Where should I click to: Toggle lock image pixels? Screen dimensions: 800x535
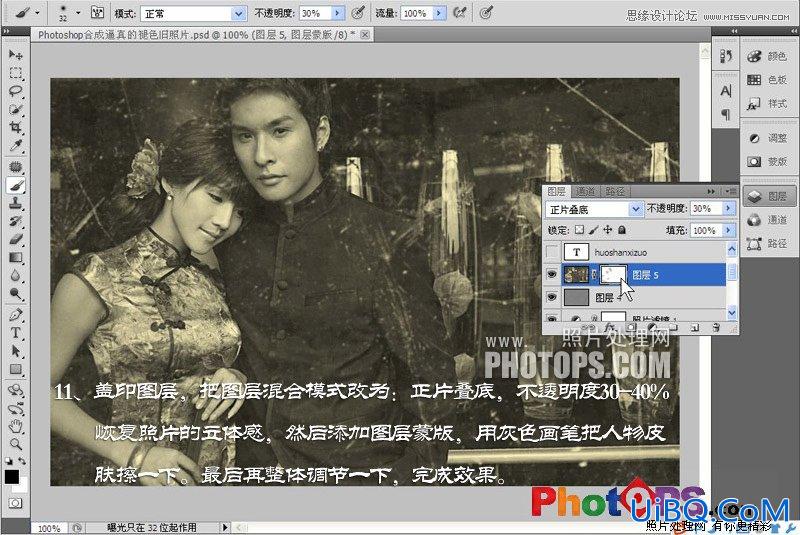593,230
